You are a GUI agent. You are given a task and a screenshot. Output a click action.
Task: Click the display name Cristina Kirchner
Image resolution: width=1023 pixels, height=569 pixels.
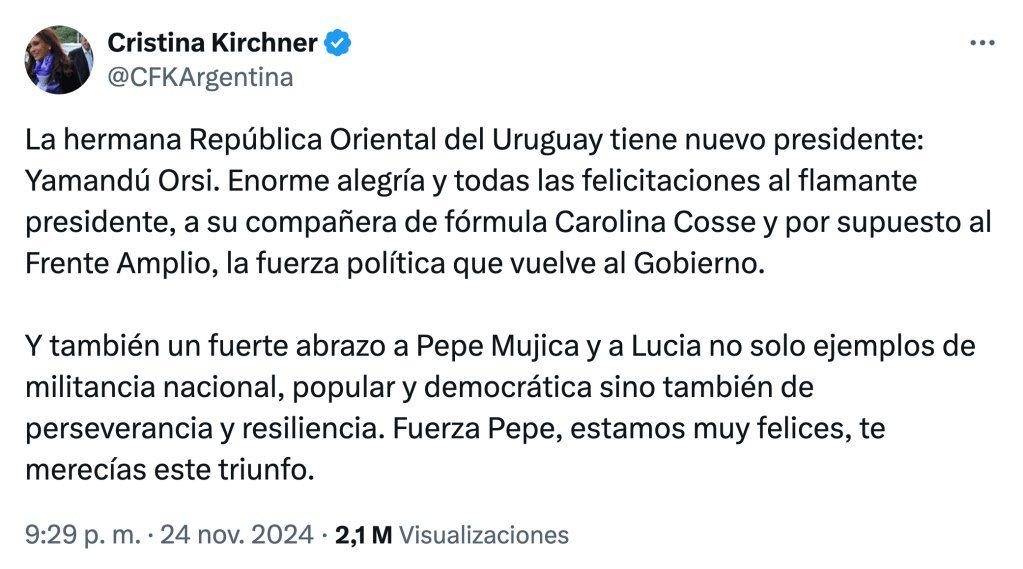tap(212, 43)
